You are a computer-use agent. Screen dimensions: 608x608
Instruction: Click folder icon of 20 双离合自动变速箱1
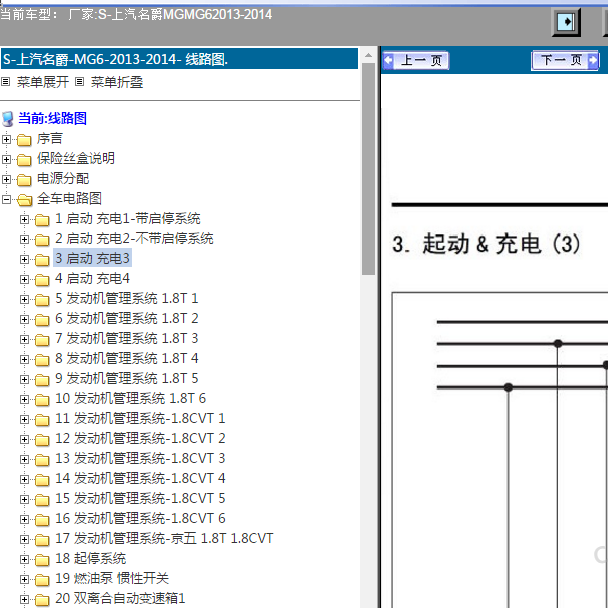point(42,599)
